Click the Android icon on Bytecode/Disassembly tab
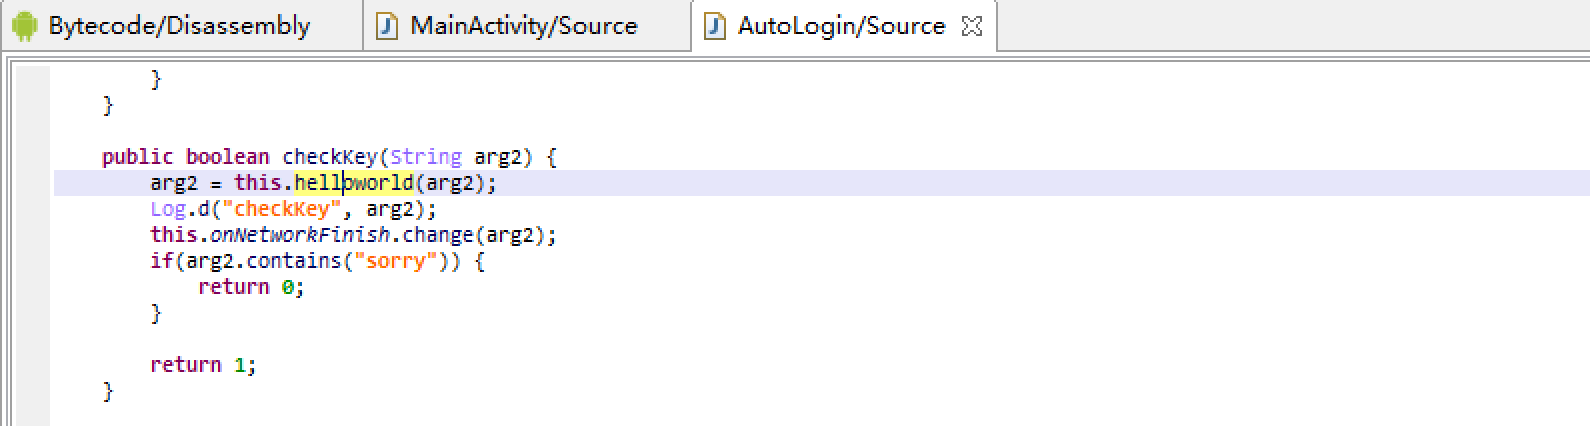 tap(23, 26)
